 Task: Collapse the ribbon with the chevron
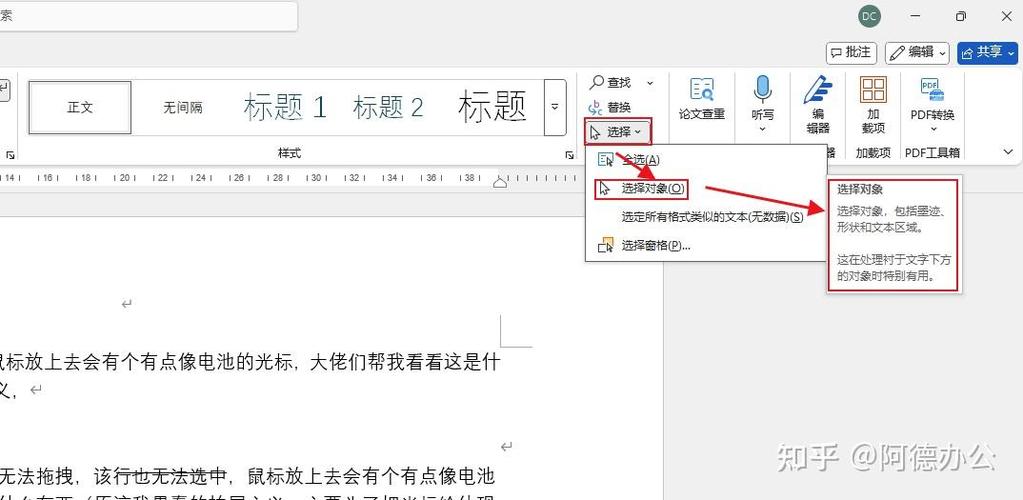coord(1008,152)
